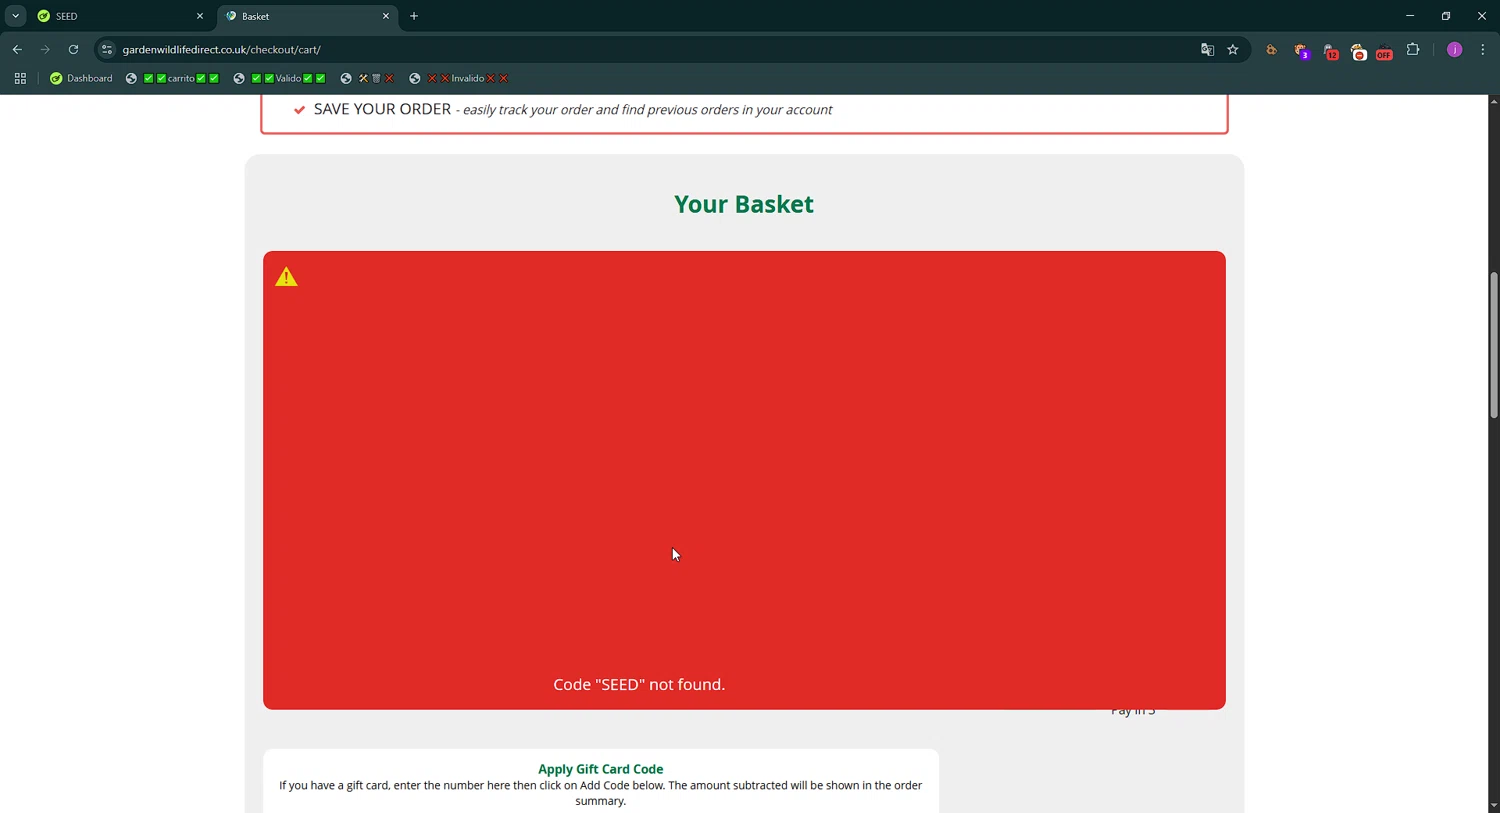This screenshot has height=813, width=1500.
Task: Open the apps grid in bookmarks bar
Action: pos(20,78)
